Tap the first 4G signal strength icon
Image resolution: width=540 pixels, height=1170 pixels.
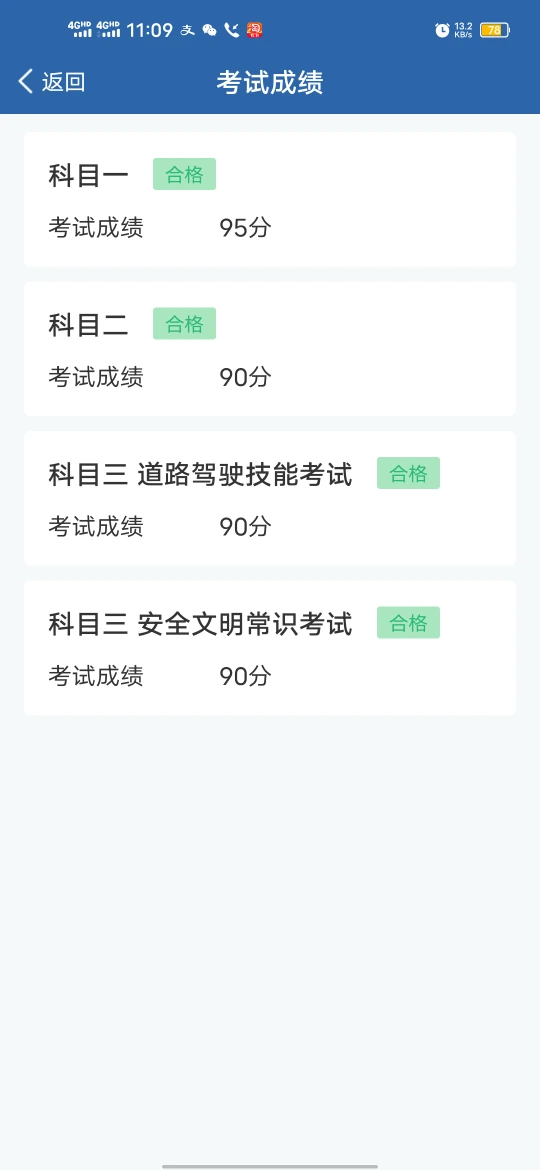point(80,29)
